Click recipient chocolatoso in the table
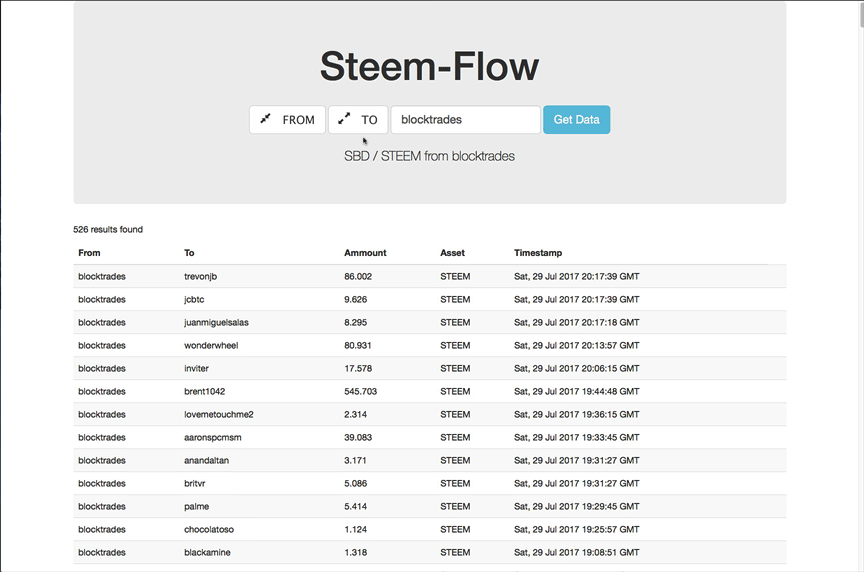The image size is (864, 572). tap(209, 529)
